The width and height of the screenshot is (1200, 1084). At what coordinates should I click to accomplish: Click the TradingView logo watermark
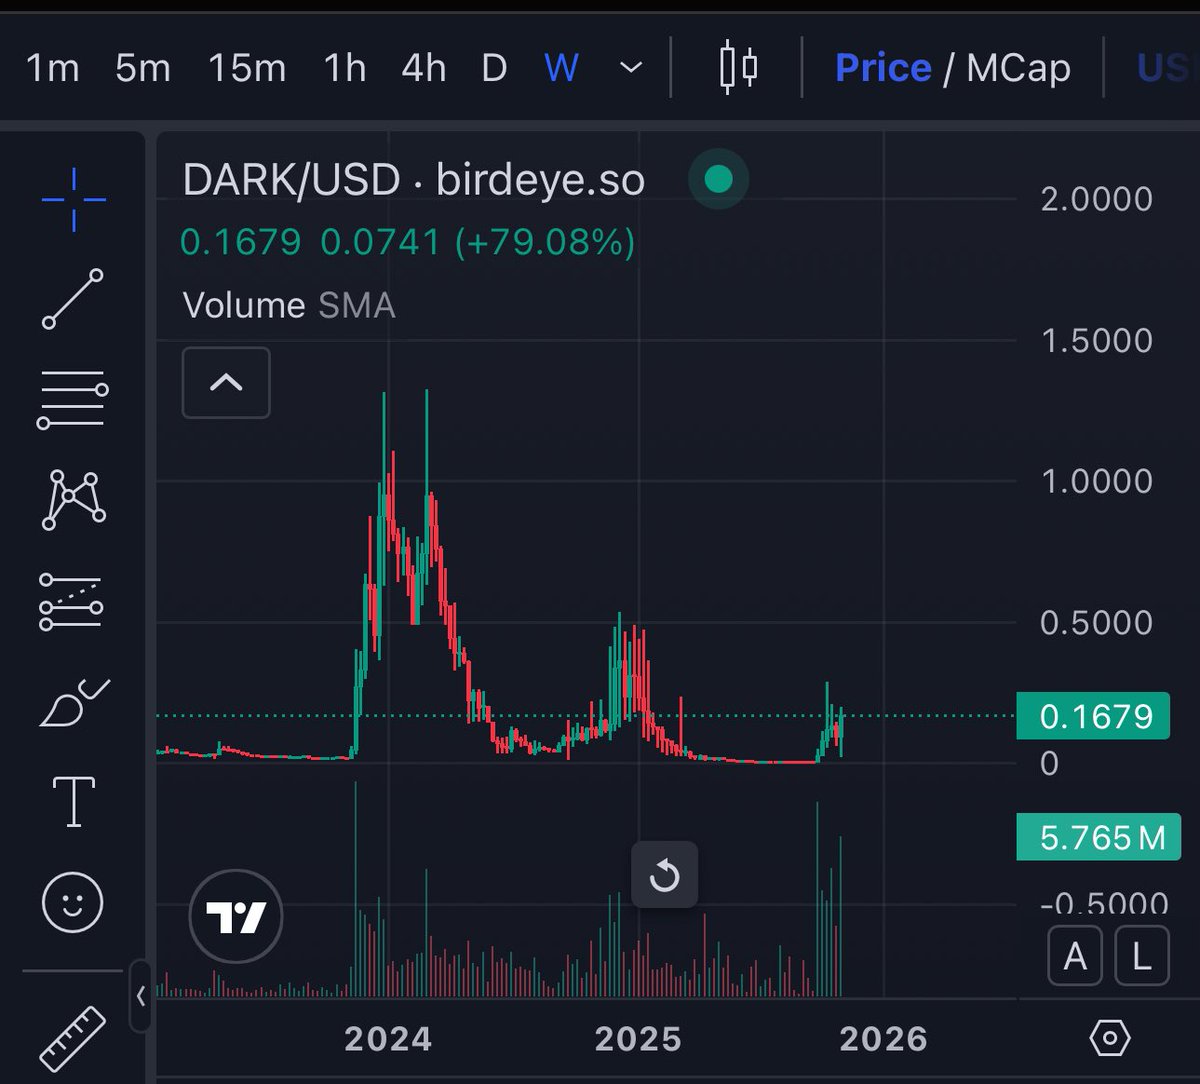click(236, 918)
